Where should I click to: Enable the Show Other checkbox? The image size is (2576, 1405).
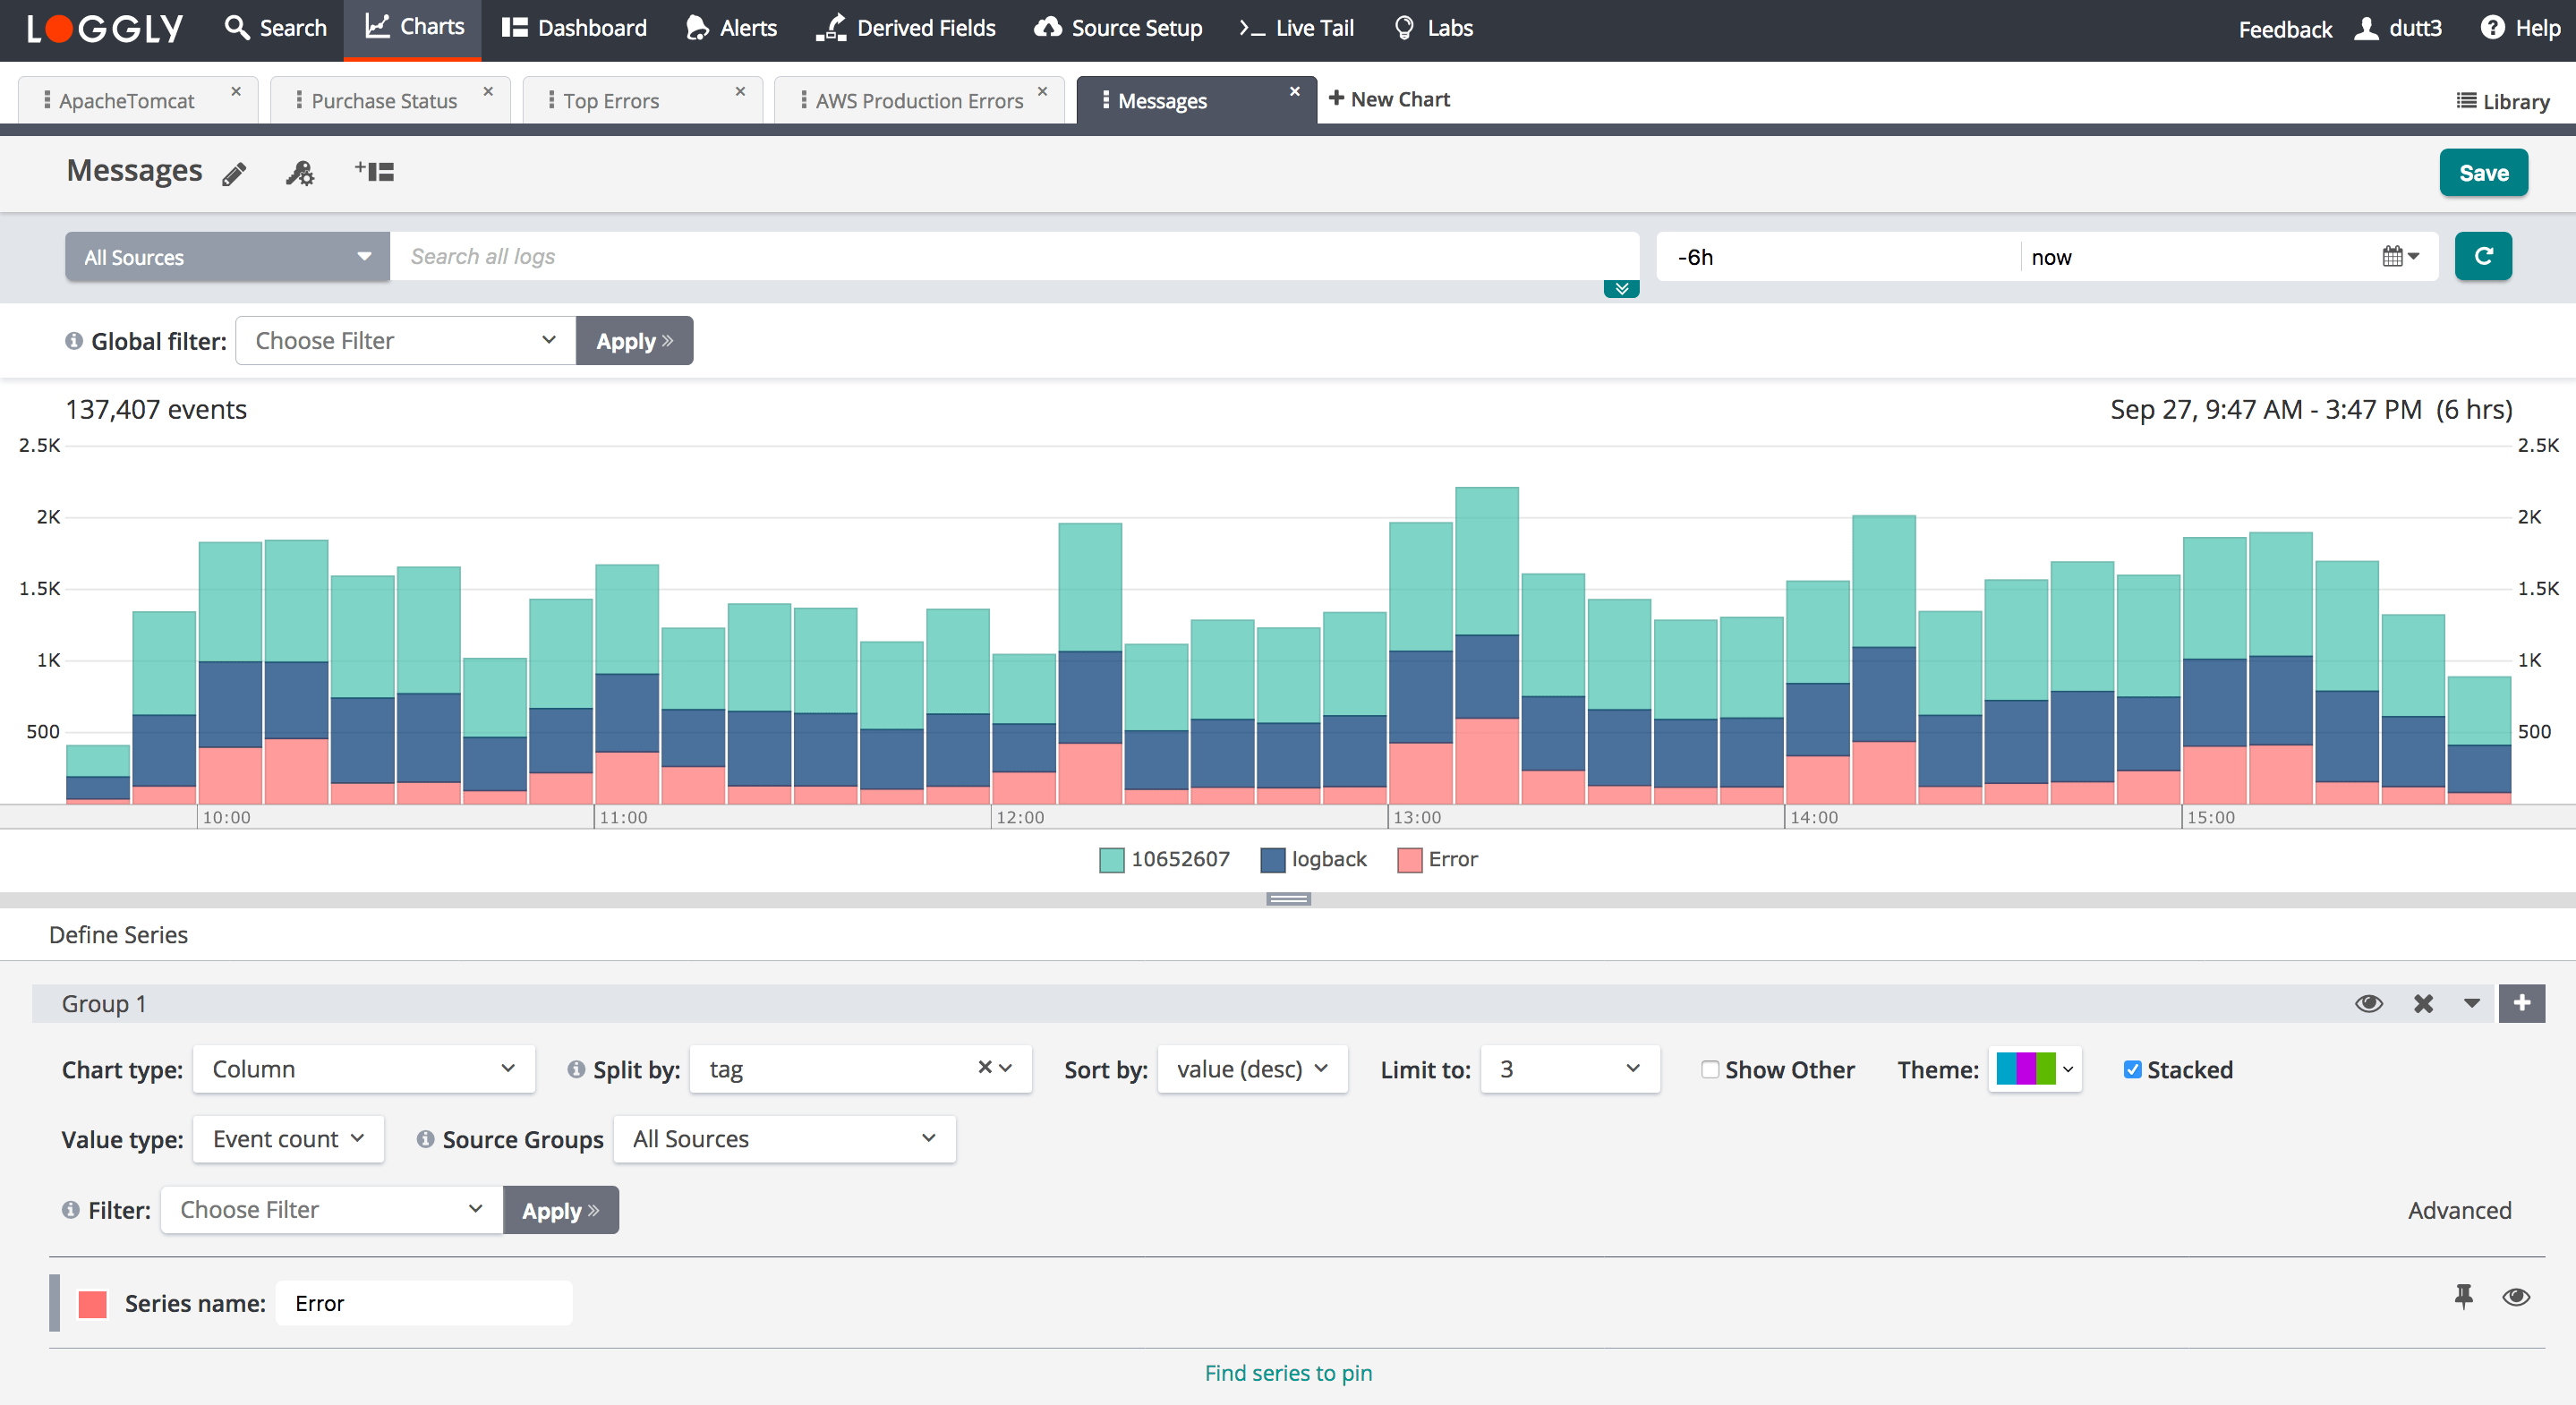(x=1710, y=1070)
